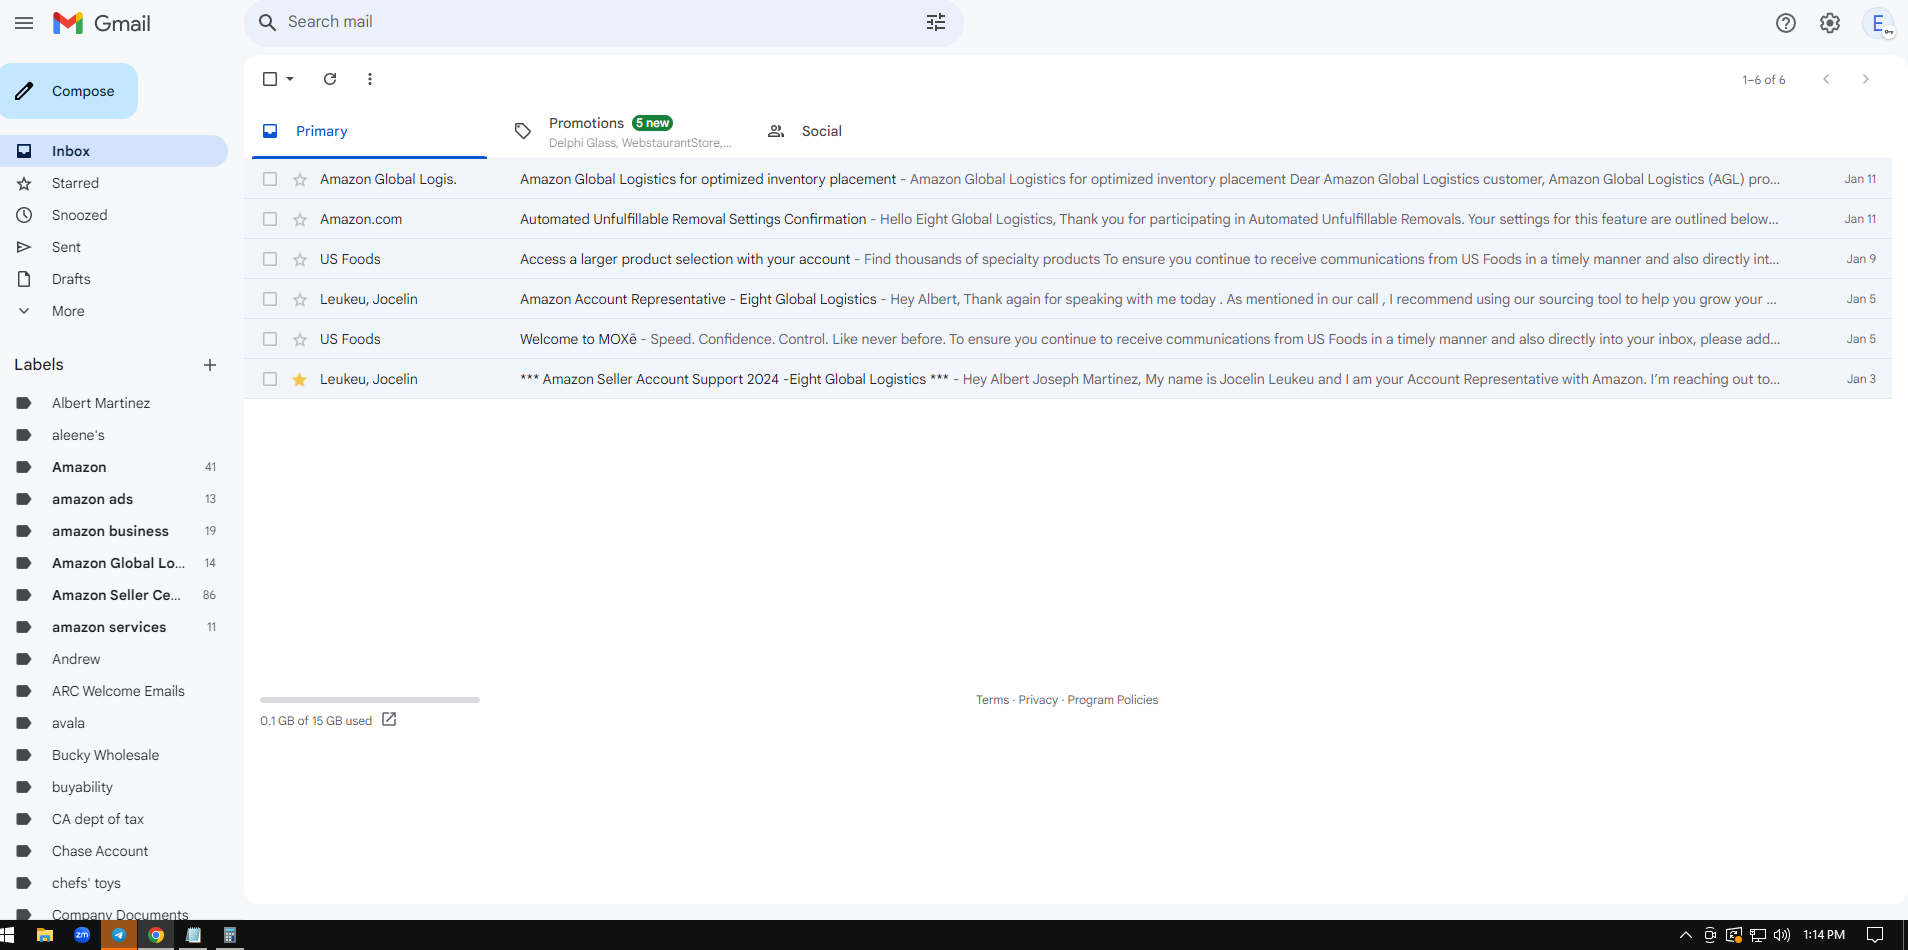This screenshot has width=1908, height=950.
Task: Open the Privacy link
Action: pyautogui.click(x=1038, y=700)
